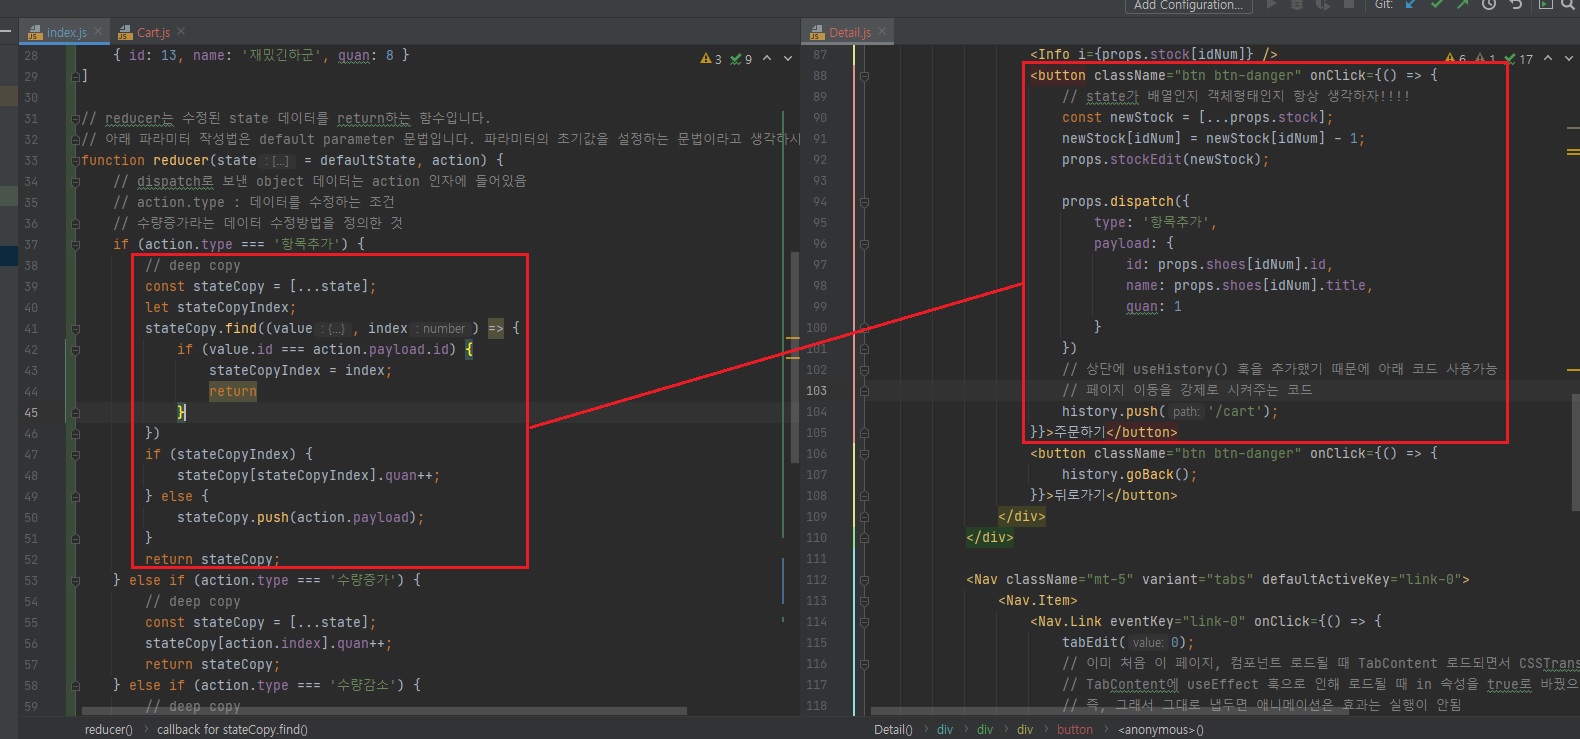
Task: Open Search Everywhere magnifier icon
Action: tap(1567, 4)
